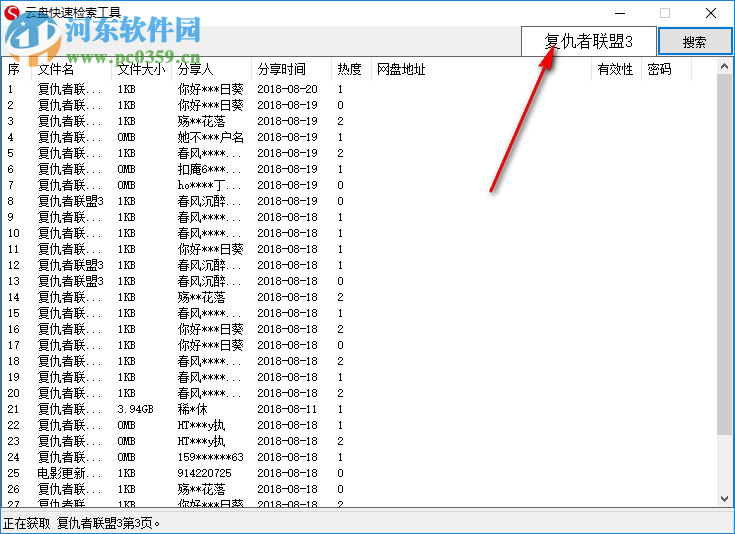Click sharer 殇**花落 in row 26

pyautogui.click(x=201, y=489)
